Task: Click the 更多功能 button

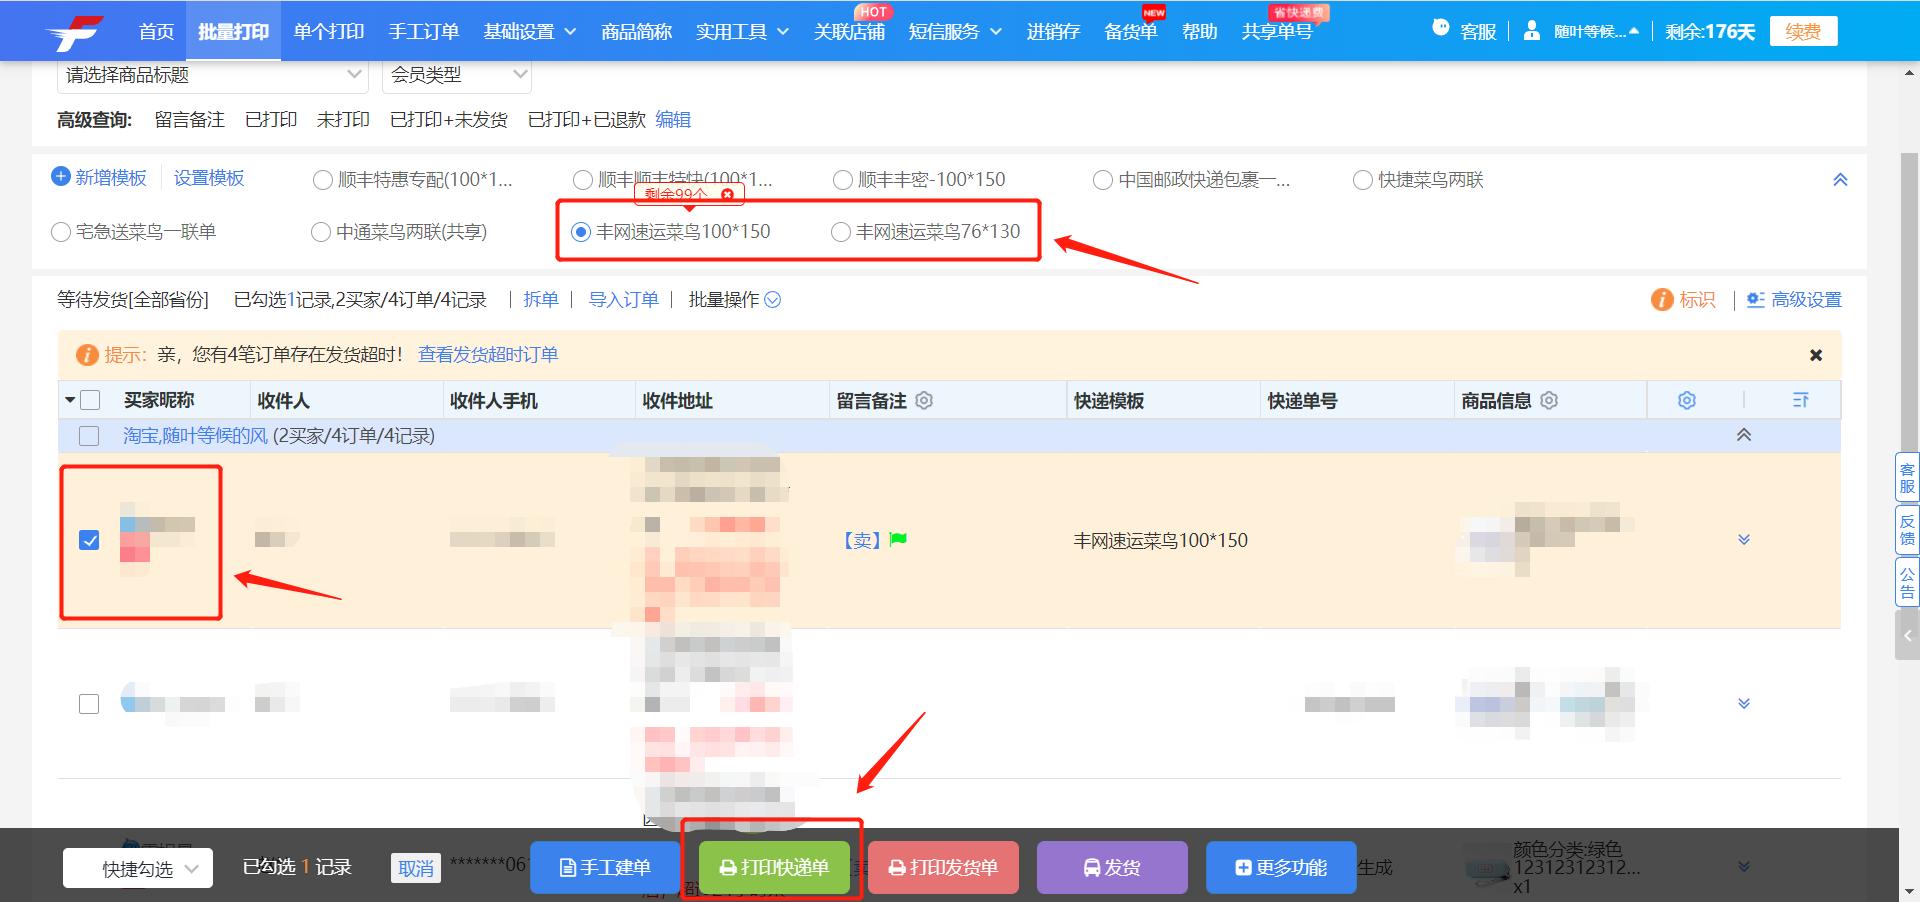Action: [x=1281, y=867]
